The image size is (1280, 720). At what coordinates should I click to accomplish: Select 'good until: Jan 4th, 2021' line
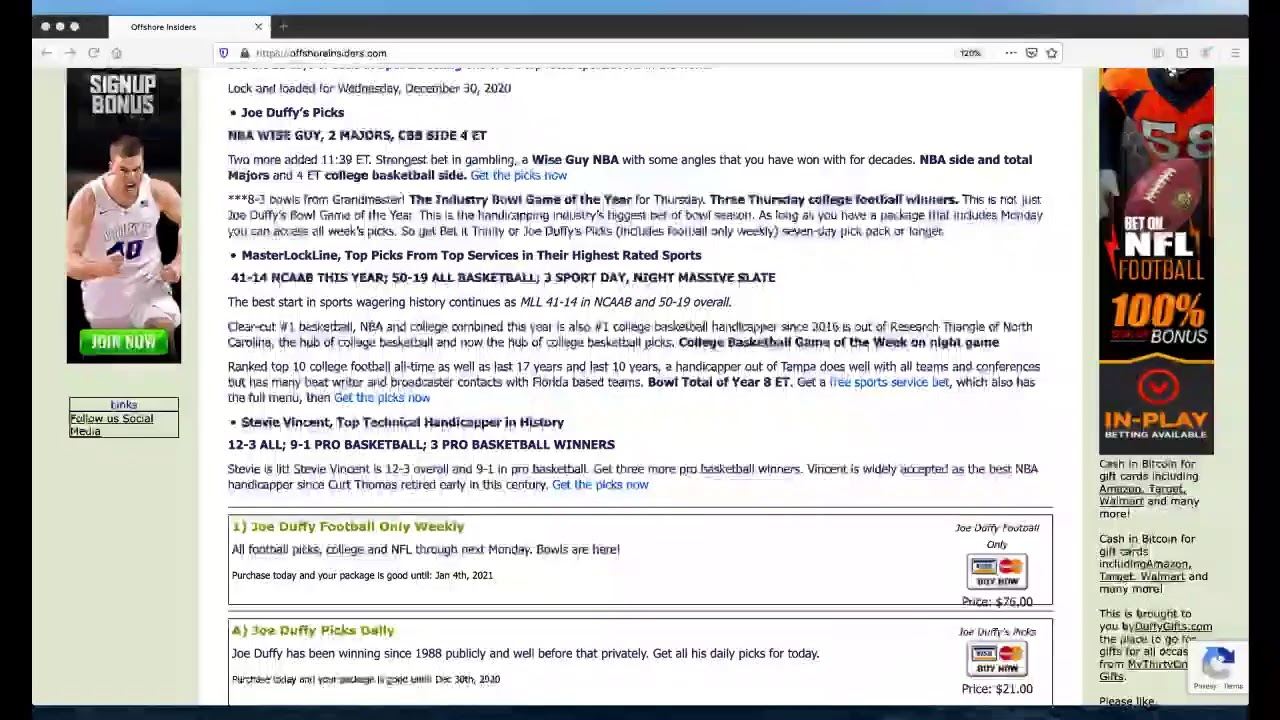[362, 576]
